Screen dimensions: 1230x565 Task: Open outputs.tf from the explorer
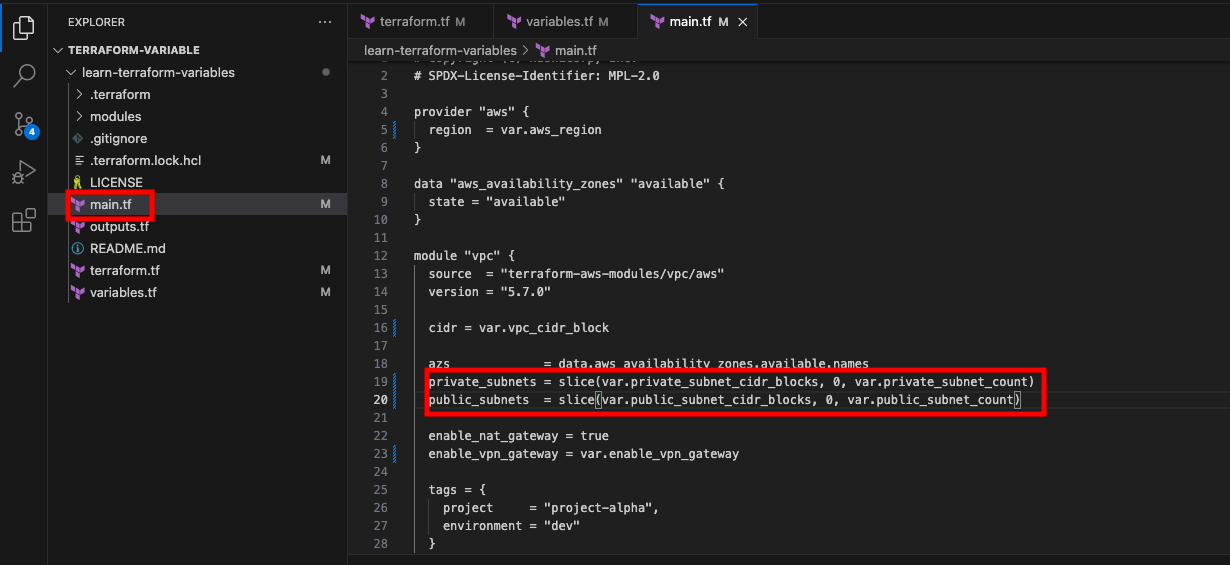[119, 227]
